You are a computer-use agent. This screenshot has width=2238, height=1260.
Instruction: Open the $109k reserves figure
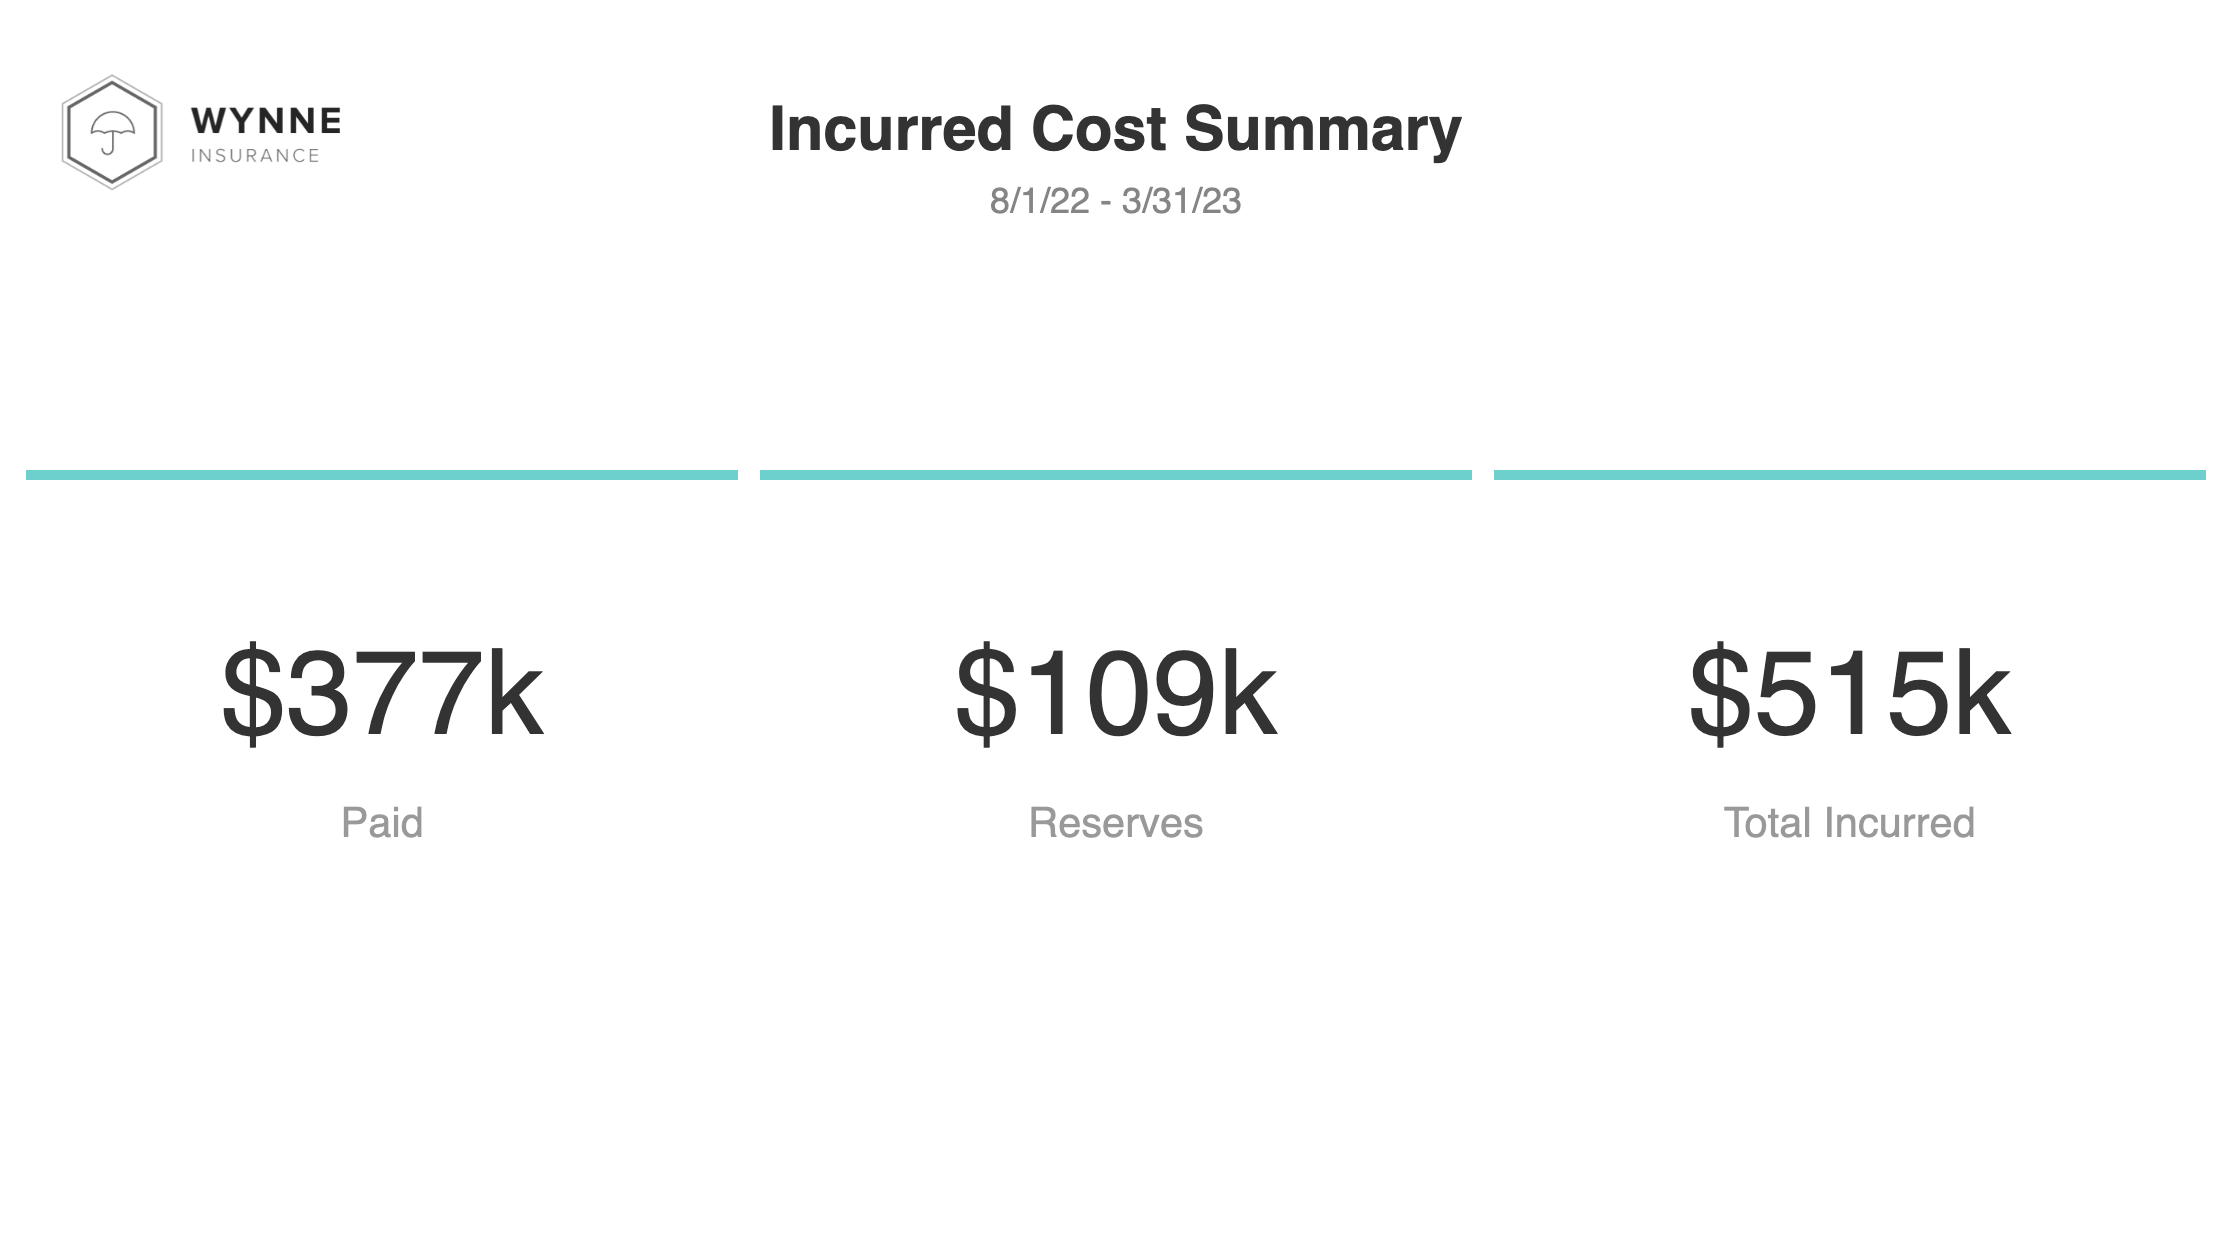[1115, 692]
